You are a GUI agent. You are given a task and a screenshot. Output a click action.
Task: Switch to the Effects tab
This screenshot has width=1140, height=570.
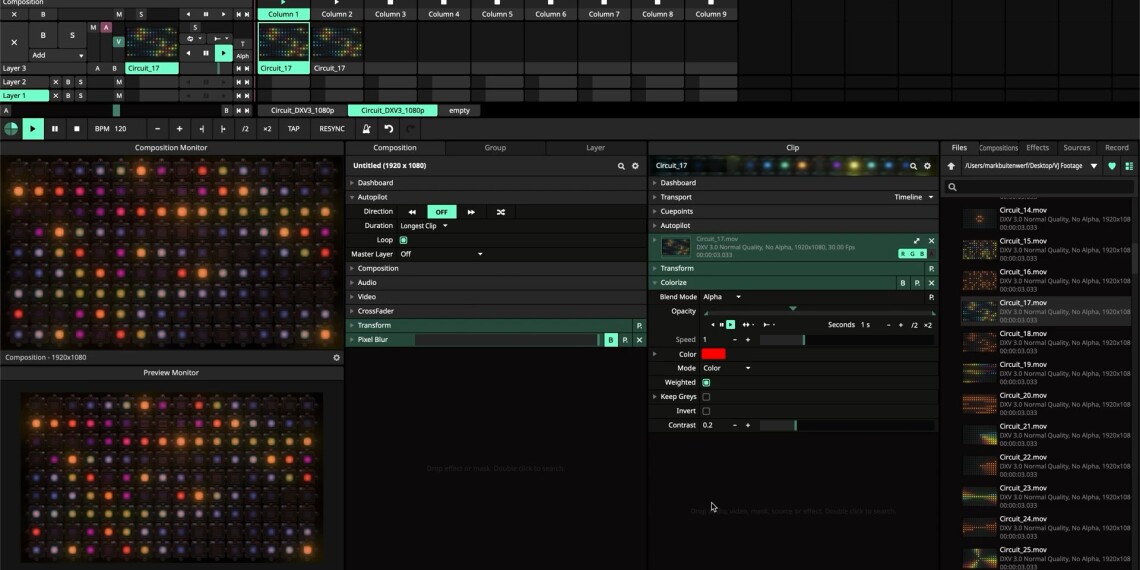point(1038,148)
